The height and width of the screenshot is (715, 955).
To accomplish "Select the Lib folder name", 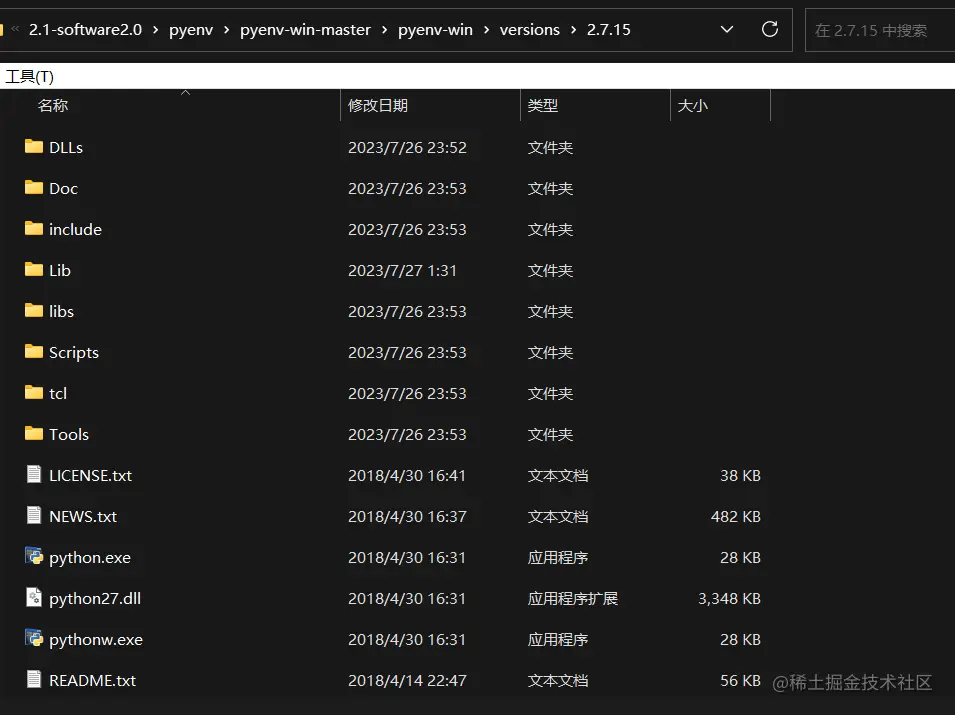I will 60,270.
